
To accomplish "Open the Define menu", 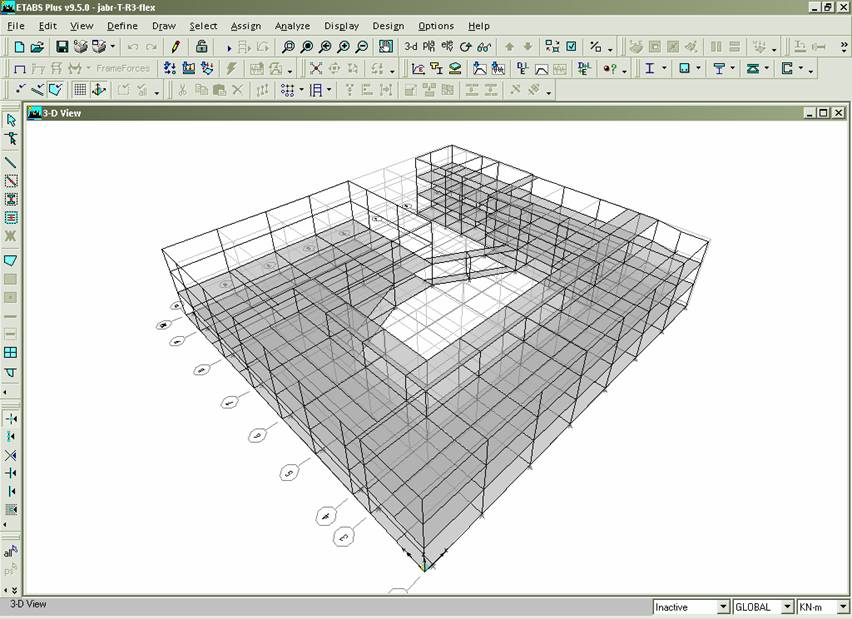I will point(122,26).
